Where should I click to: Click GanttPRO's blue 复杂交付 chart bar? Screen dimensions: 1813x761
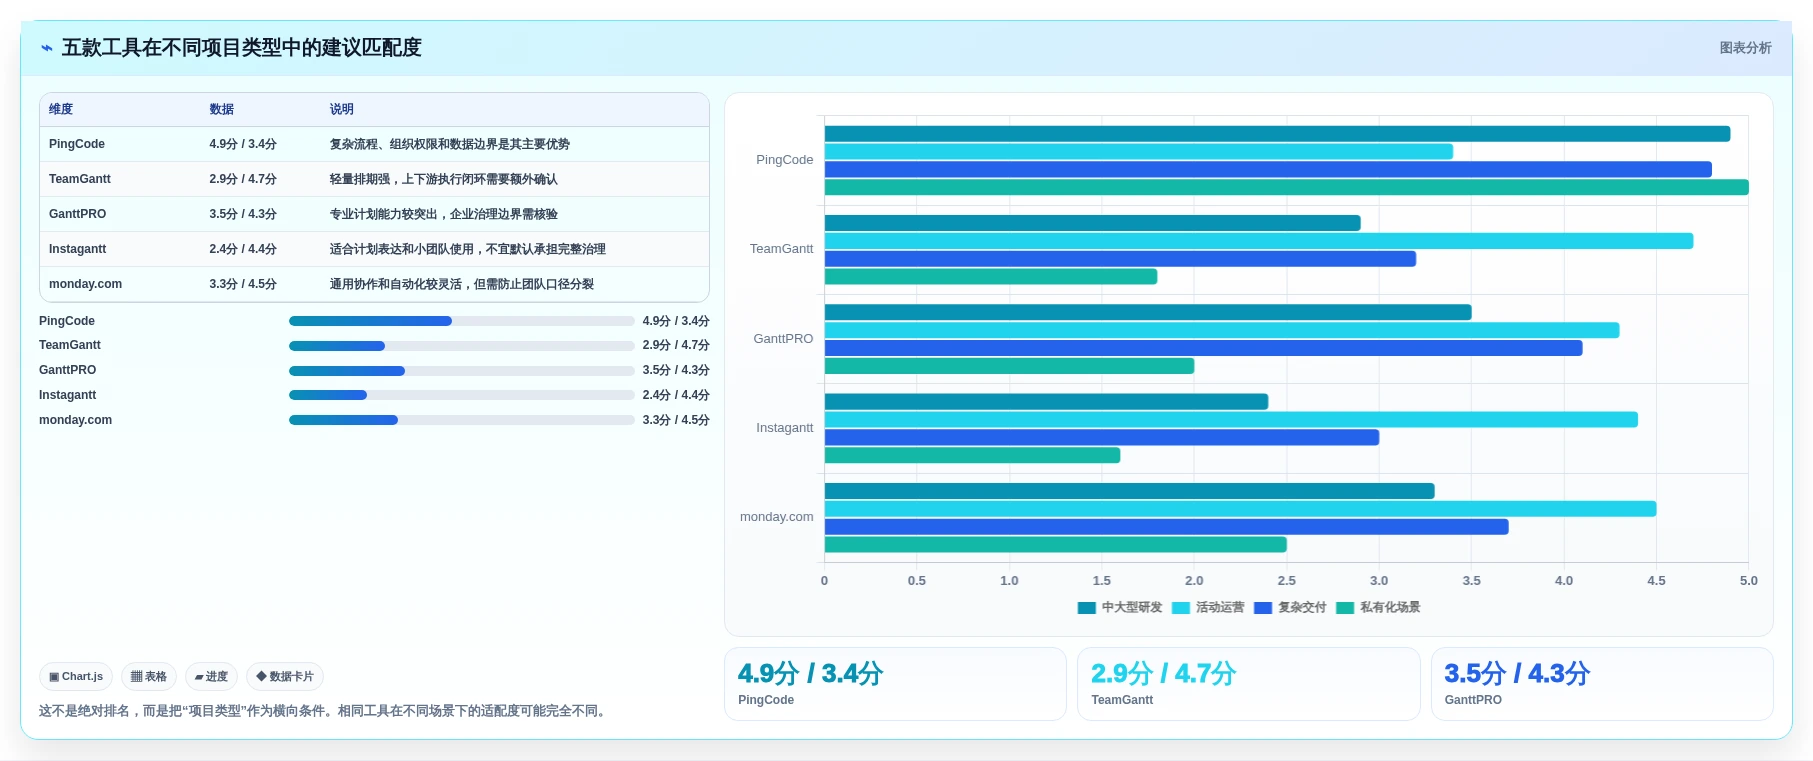tap(1204, 348)
